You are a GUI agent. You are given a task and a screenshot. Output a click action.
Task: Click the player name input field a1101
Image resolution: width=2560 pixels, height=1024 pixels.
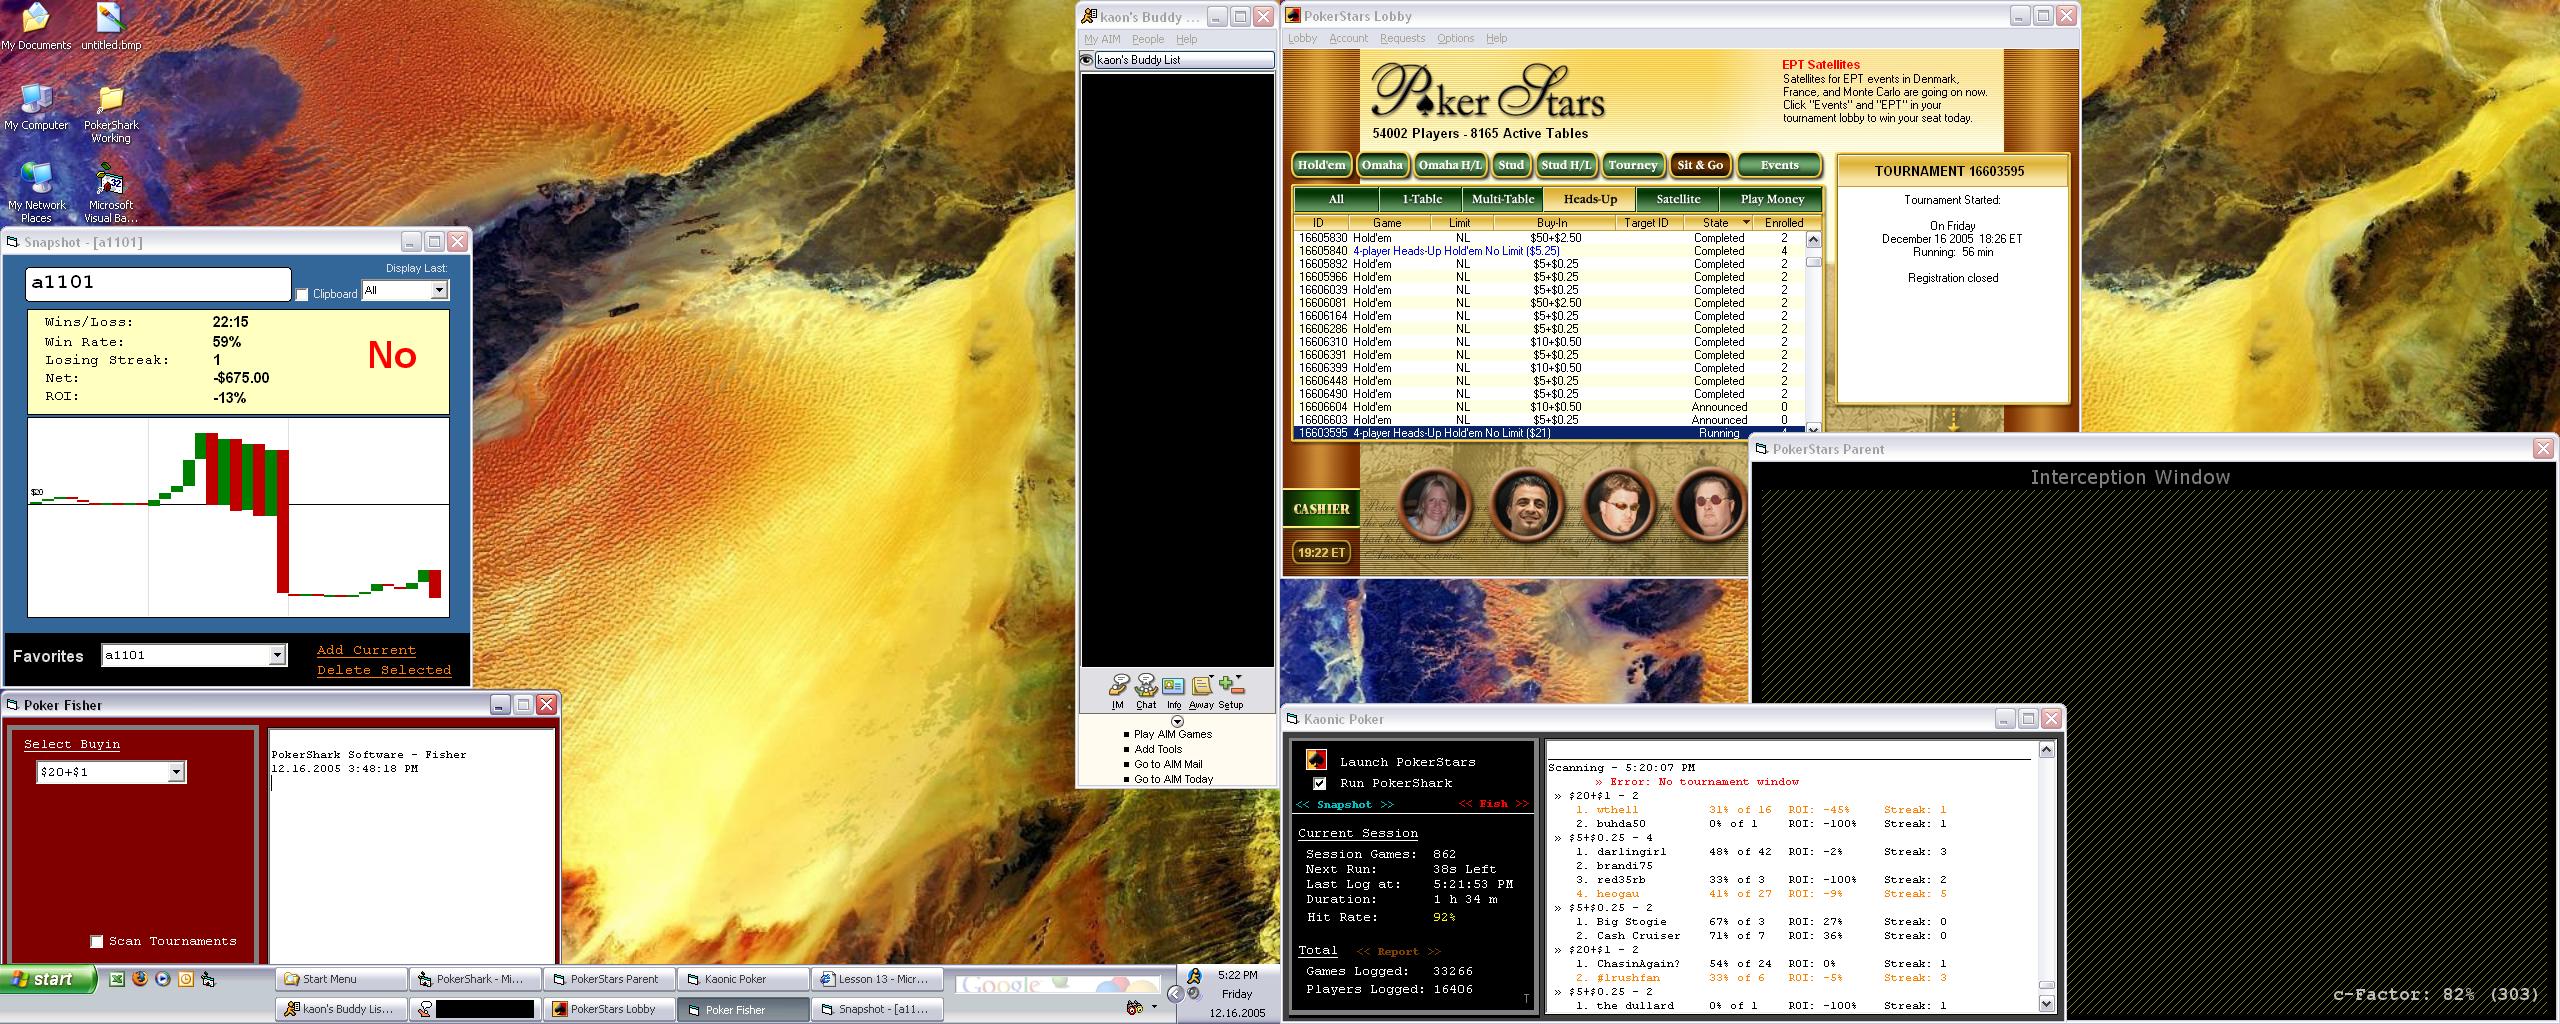pyautogui.click(x=158, y=283)
